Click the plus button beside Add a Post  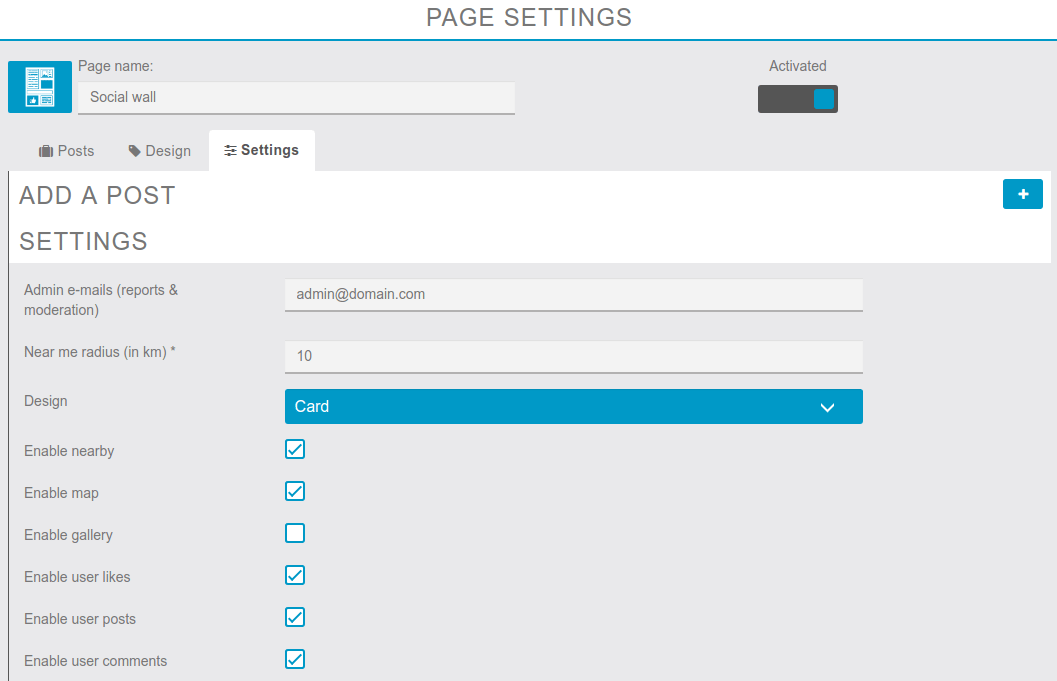1023,194
